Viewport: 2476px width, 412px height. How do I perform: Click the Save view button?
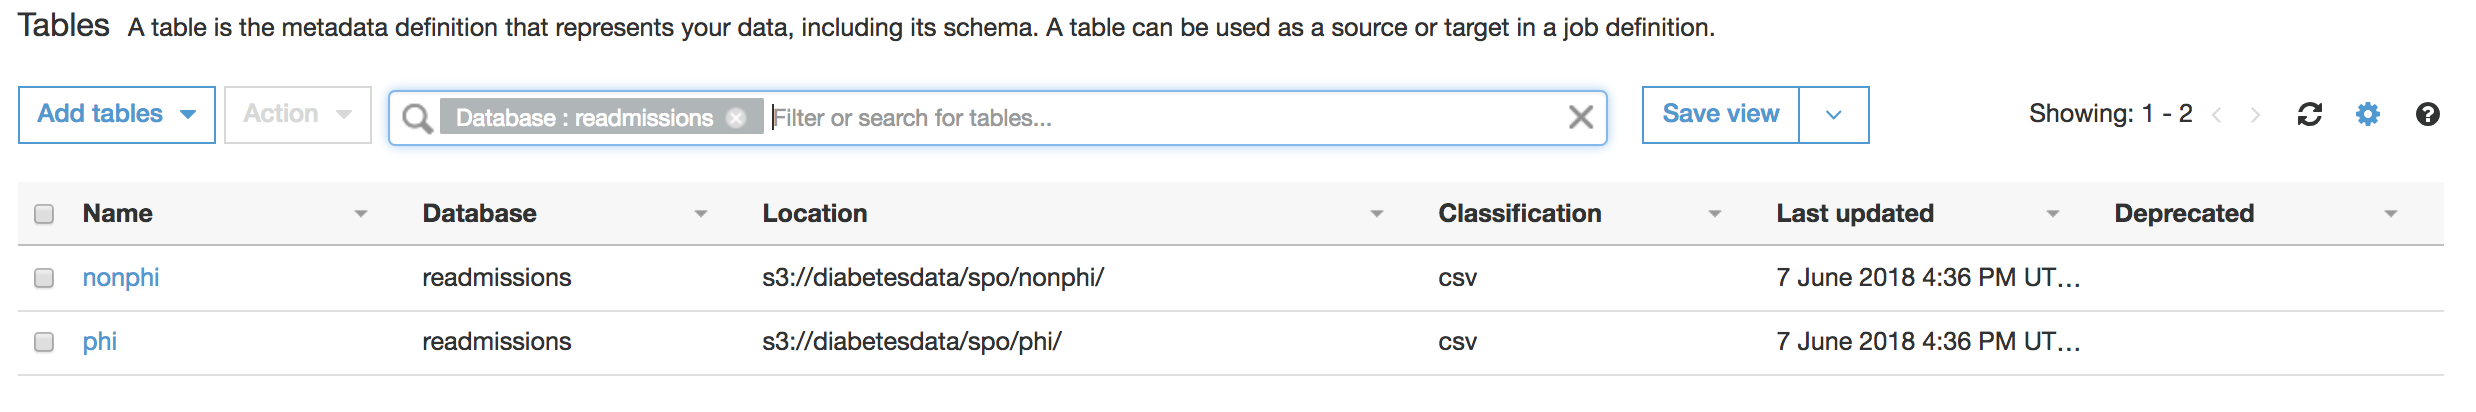tap(1720, 115)
